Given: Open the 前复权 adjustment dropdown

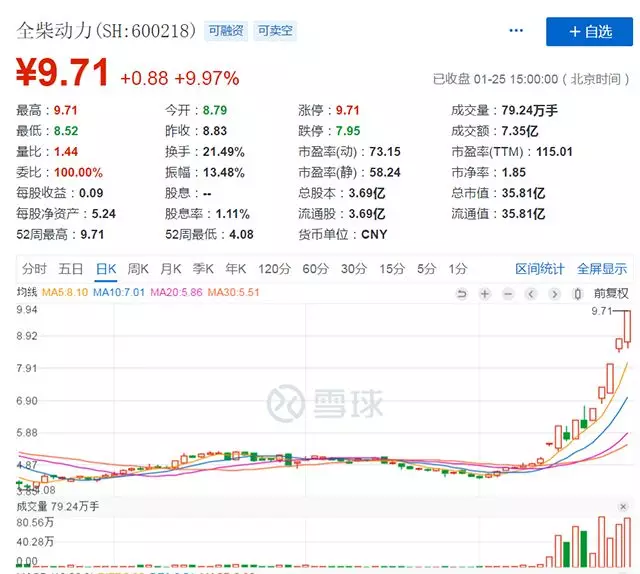Looking at the screenshot, I should (x=611, y=294).
